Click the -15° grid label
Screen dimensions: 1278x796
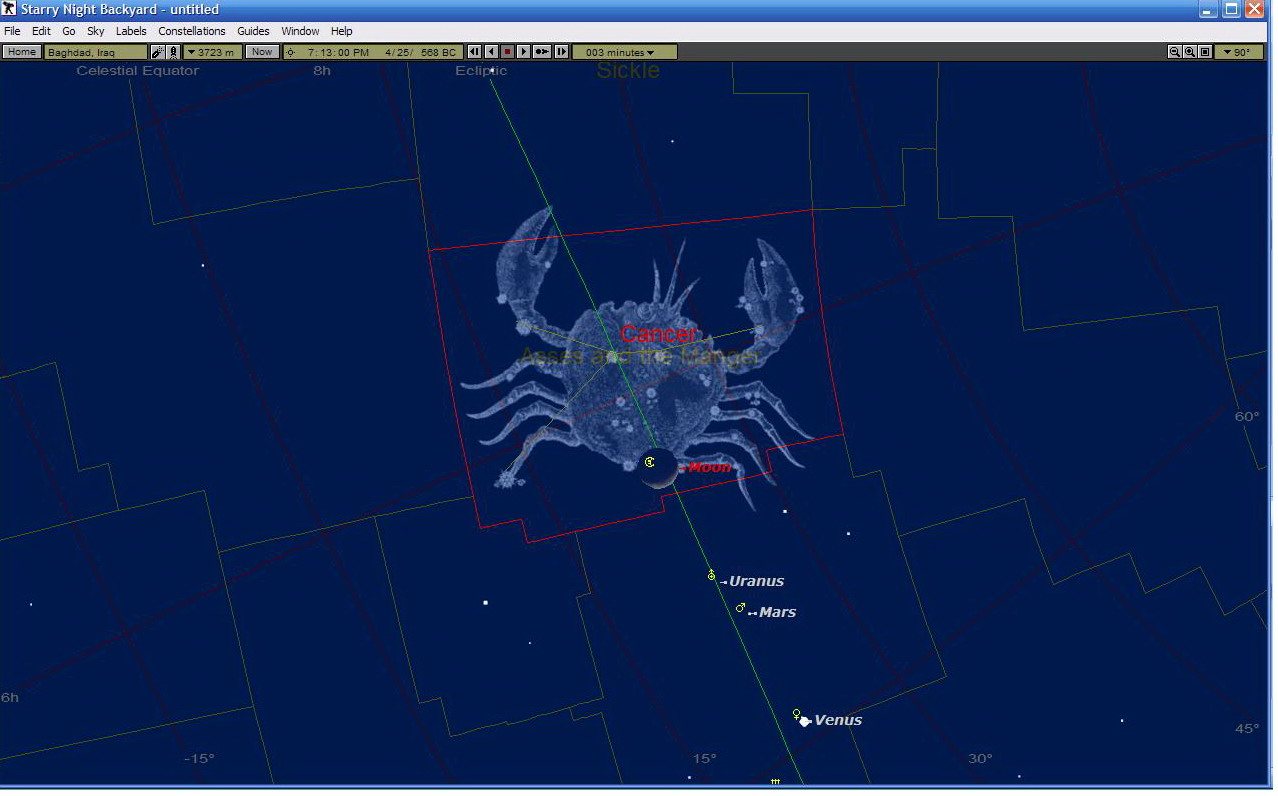(x=199, y=758)
